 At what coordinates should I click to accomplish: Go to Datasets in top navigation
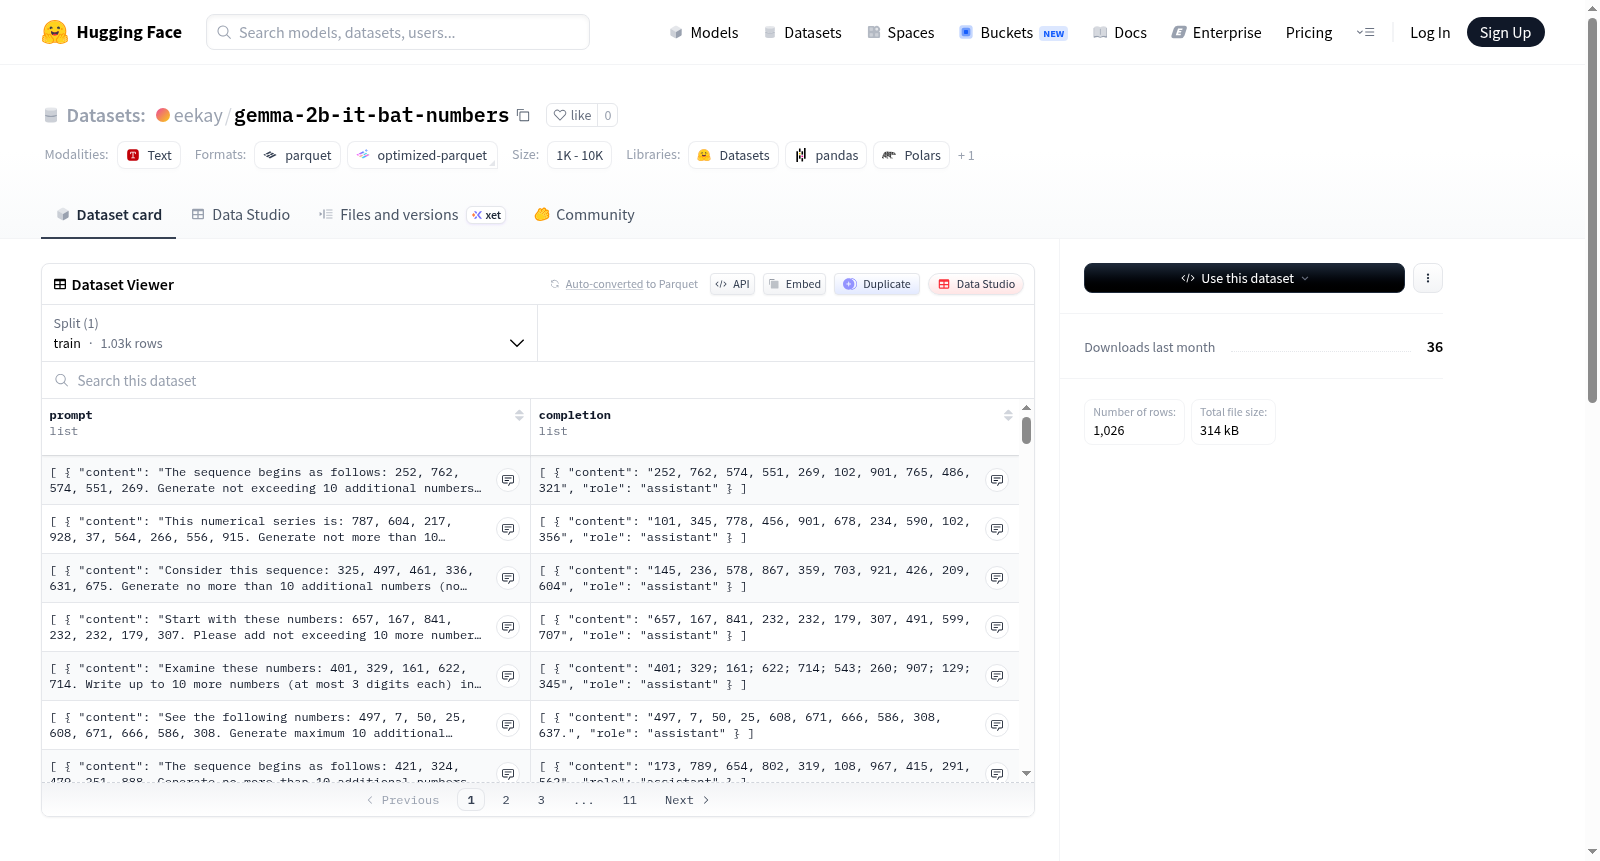803,32
